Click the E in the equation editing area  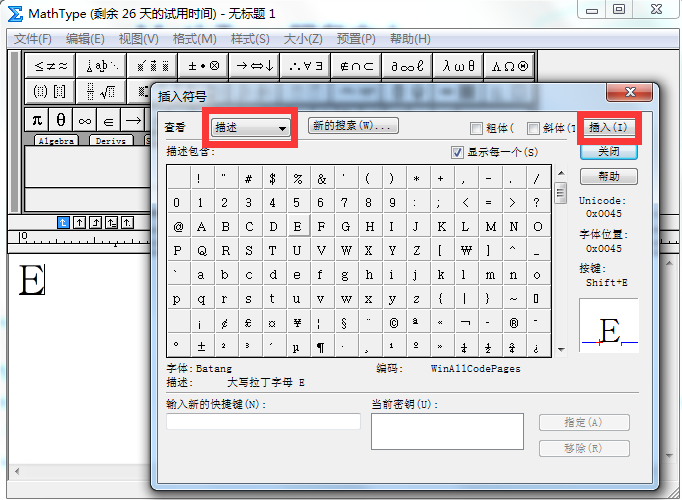point(32,280)
